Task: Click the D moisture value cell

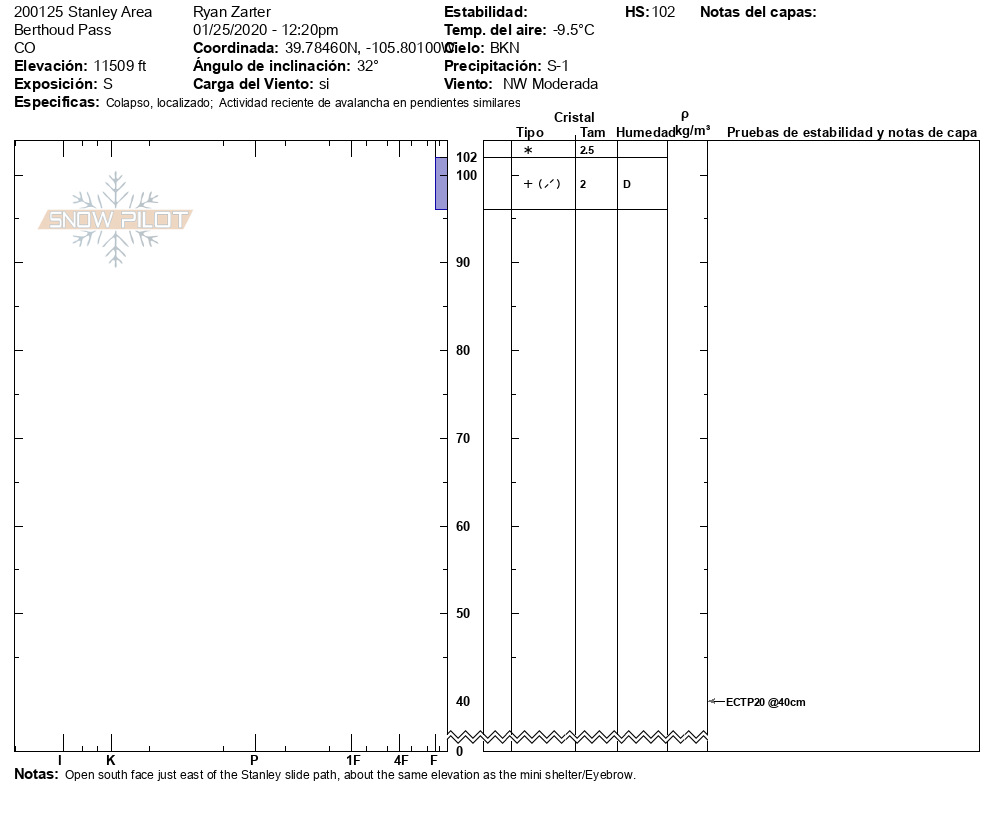Action: pos(627,184)
